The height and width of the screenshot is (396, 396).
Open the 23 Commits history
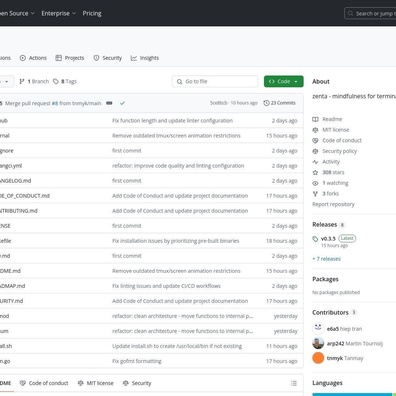click(x=279, y=103)
